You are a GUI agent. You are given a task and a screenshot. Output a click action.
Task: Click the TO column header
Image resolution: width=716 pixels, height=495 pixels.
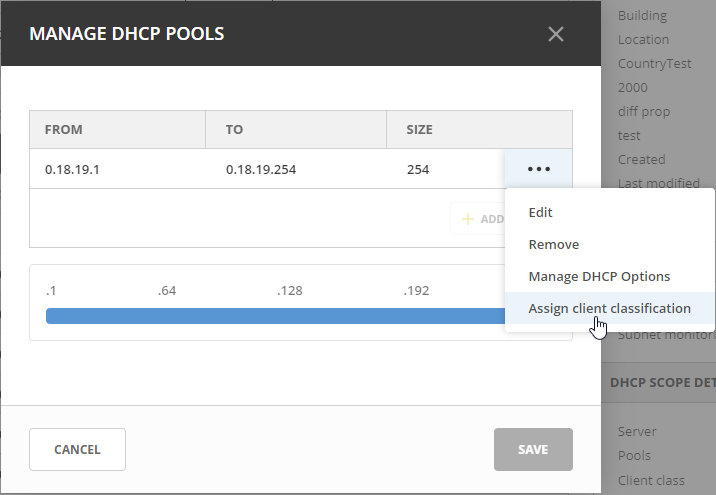[234, 130]
